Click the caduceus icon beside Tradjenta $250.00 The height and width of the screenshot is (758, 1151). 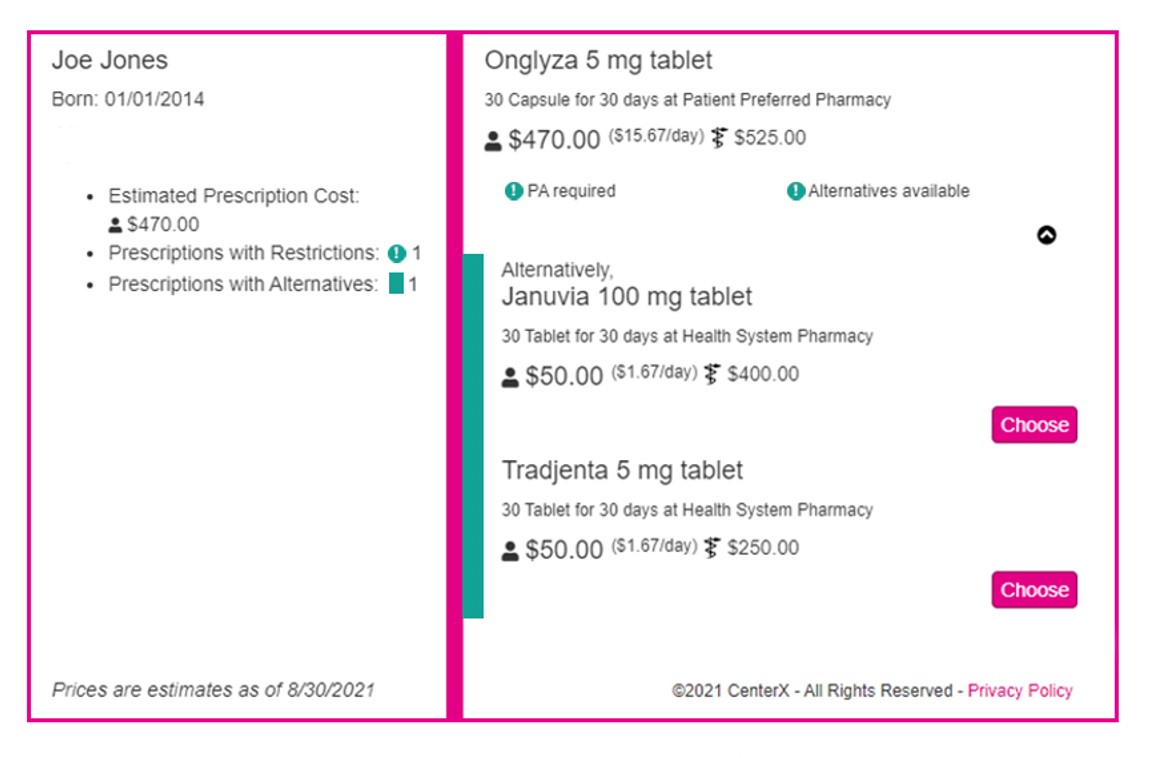(712, 548)
